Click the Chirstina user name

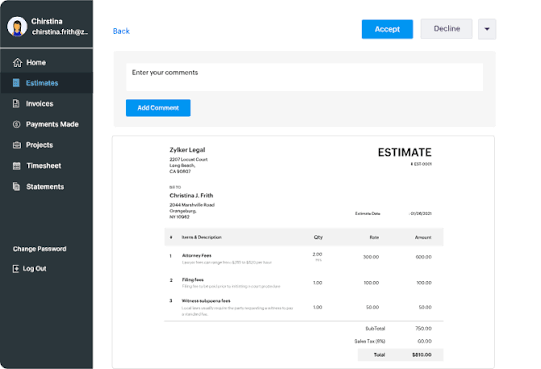(x=47, y=21)
